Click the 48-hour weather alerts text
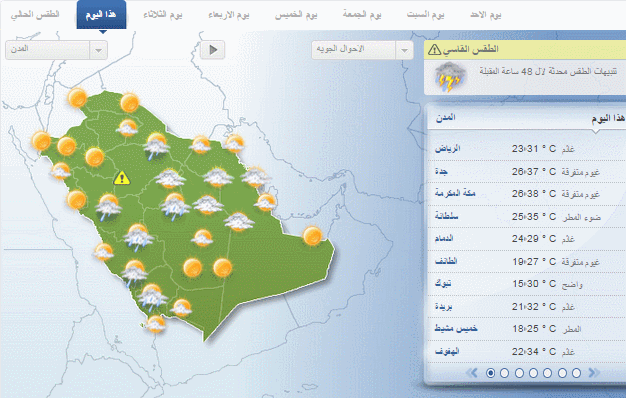The width and height of the screenshot is (626, 398). (548, 71)
